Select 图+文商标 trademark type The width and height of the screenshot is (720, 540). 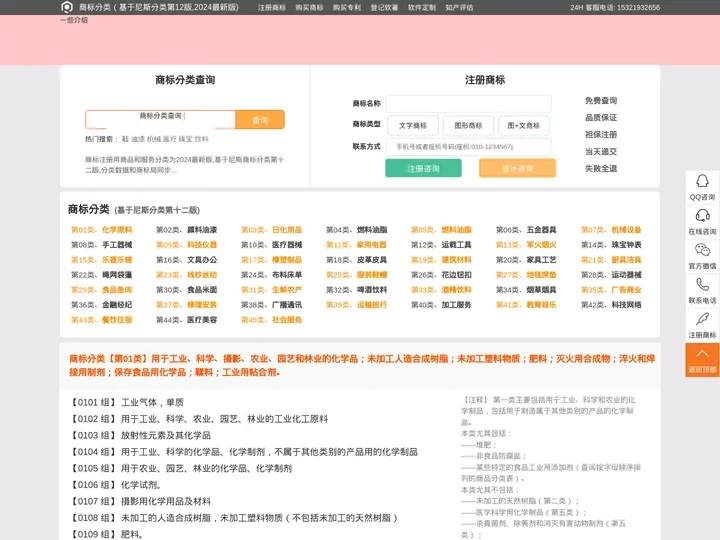[x=524, y=125]
